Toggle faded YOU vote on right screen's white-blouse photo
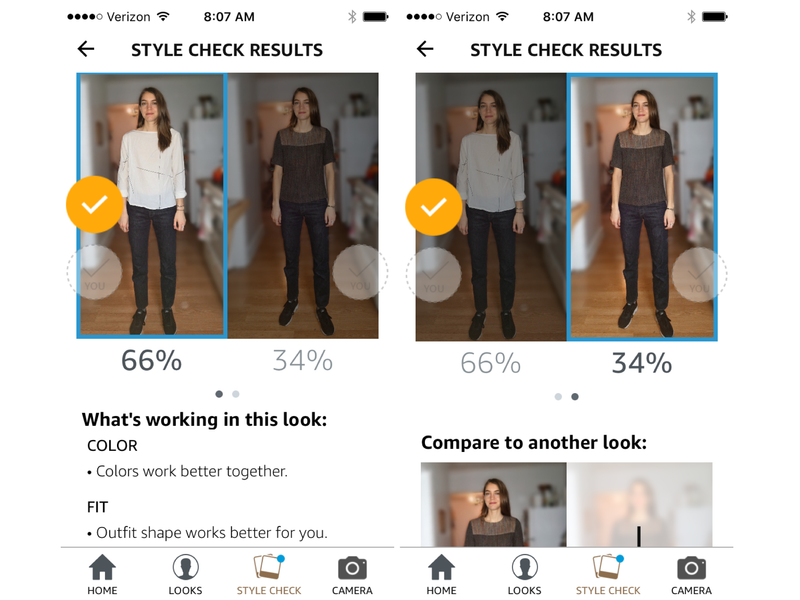 (434, 275)
